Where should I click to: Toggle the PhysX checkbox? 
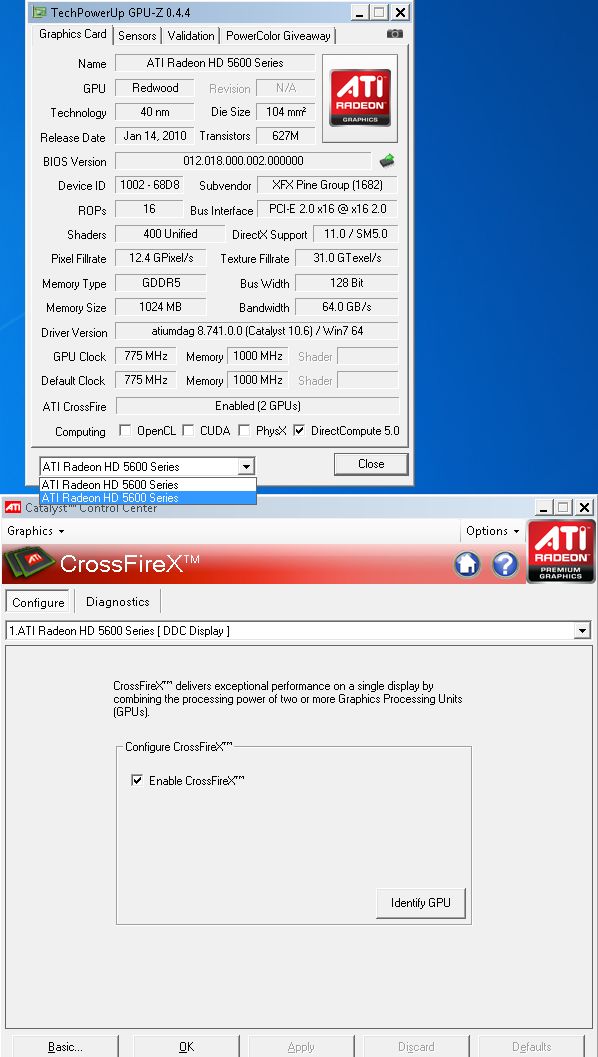[244, 430]
